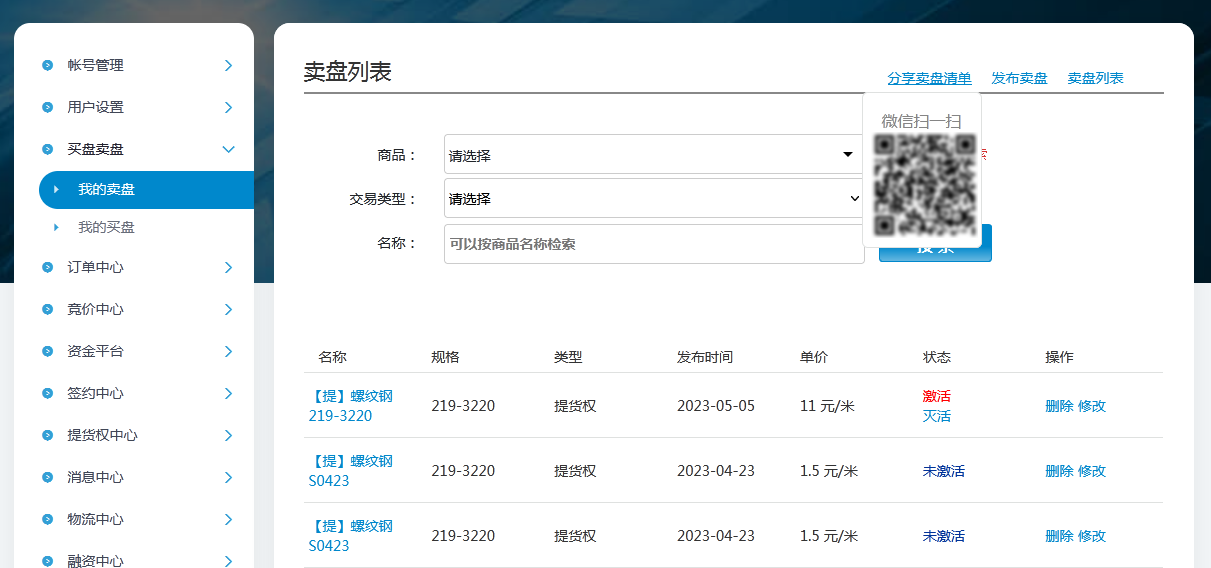Collapse the 买盘卖盘 section chevron

pos(228,150)
